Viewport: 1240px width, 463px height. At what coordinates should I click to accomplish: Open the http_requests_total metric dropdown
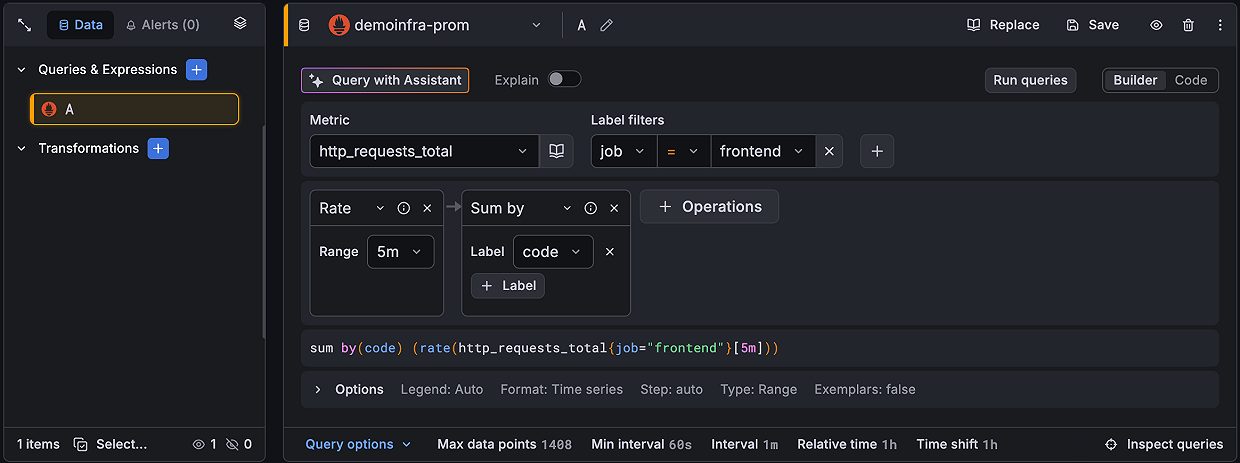424,151
